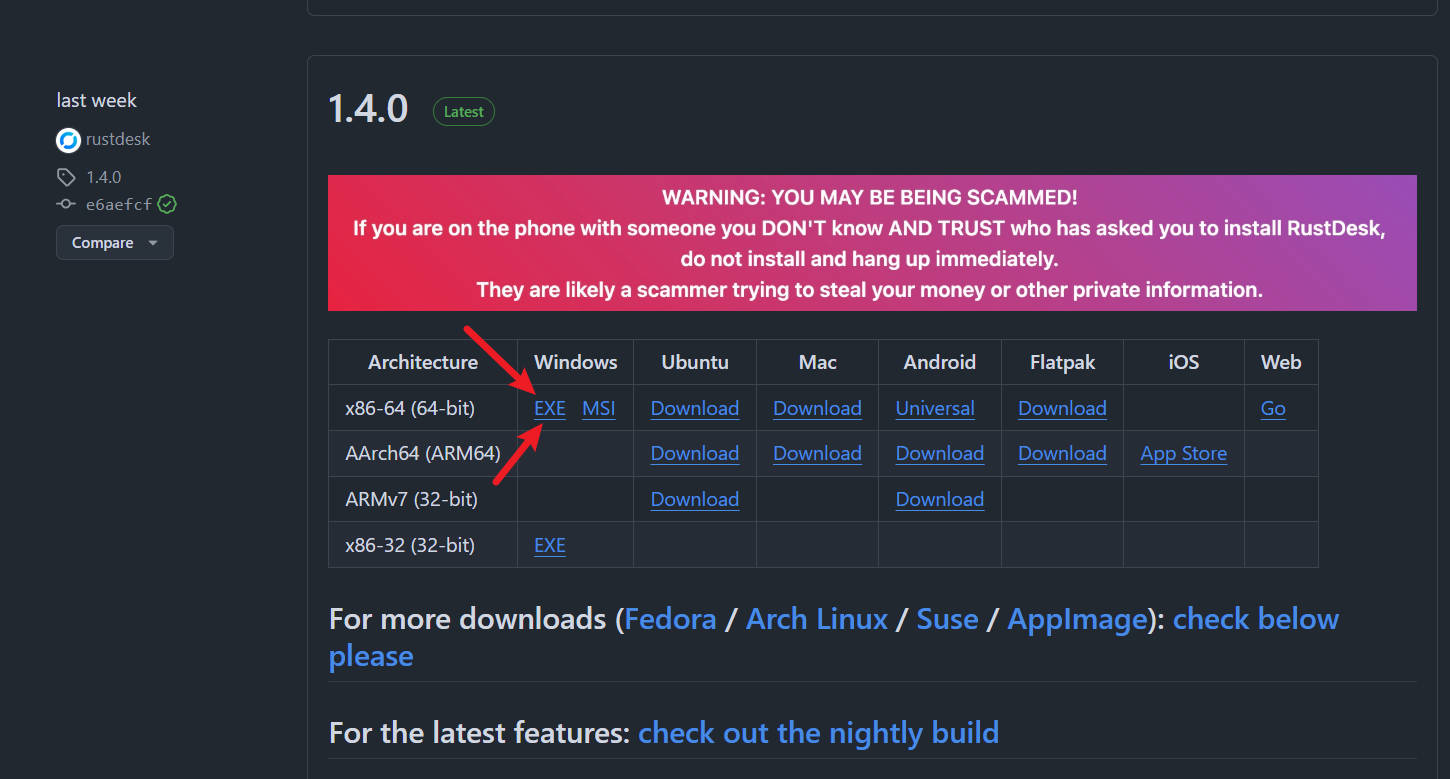
Task: Click the 'AArch64 (ARM64)' row label
Action: pos(423,453)
